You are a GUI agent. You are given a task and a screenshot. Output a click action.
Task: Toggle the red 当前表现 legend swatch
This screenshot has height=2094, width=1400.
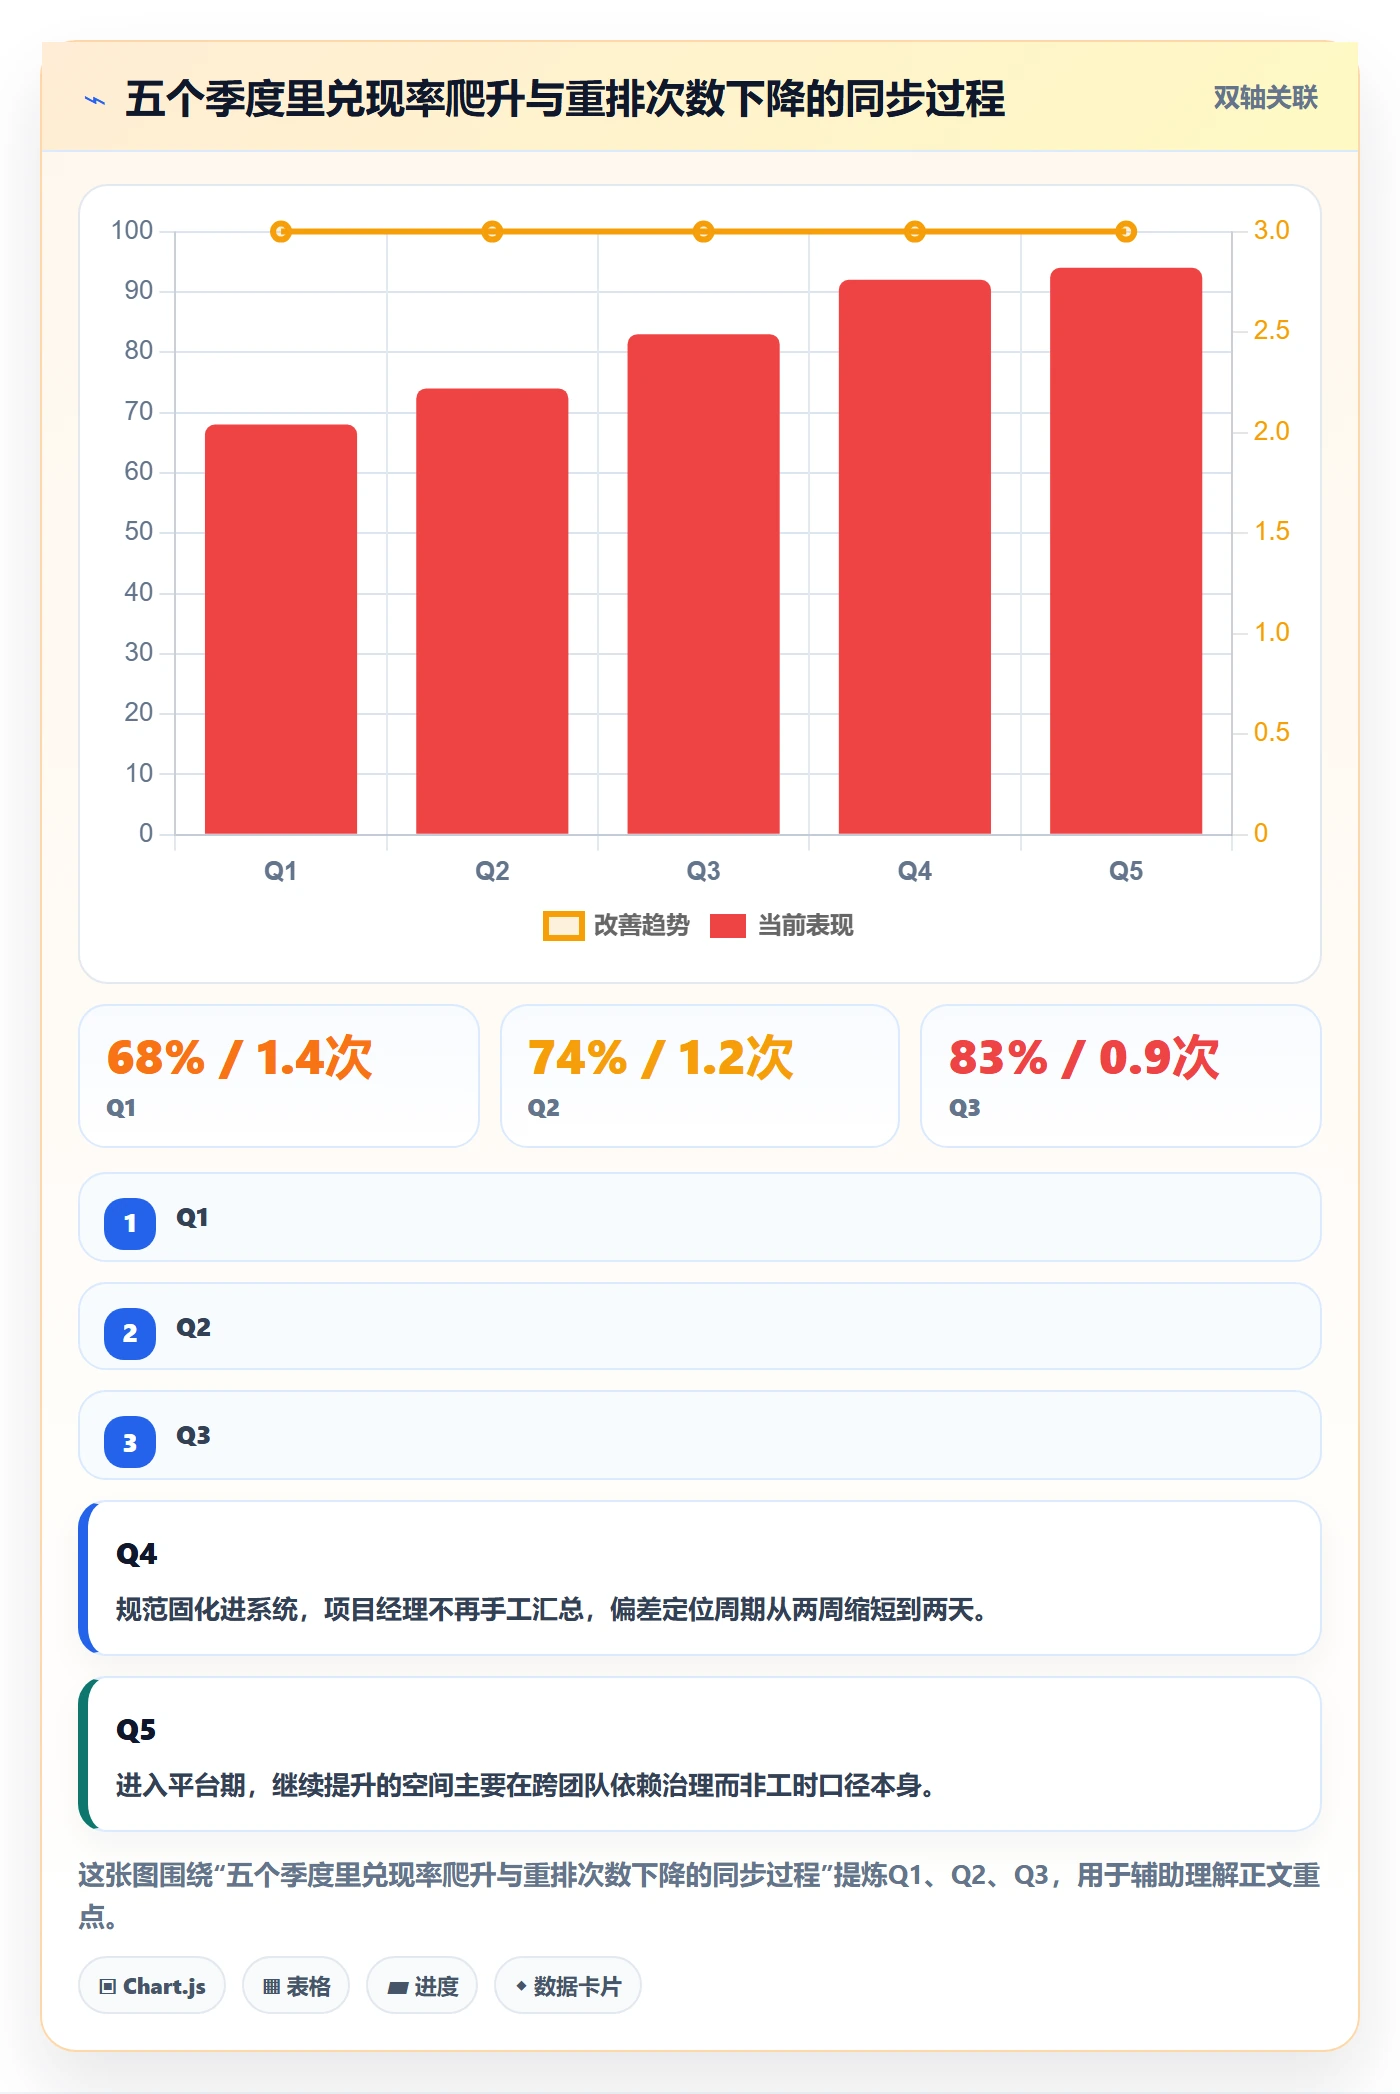[x=728, y=926]
